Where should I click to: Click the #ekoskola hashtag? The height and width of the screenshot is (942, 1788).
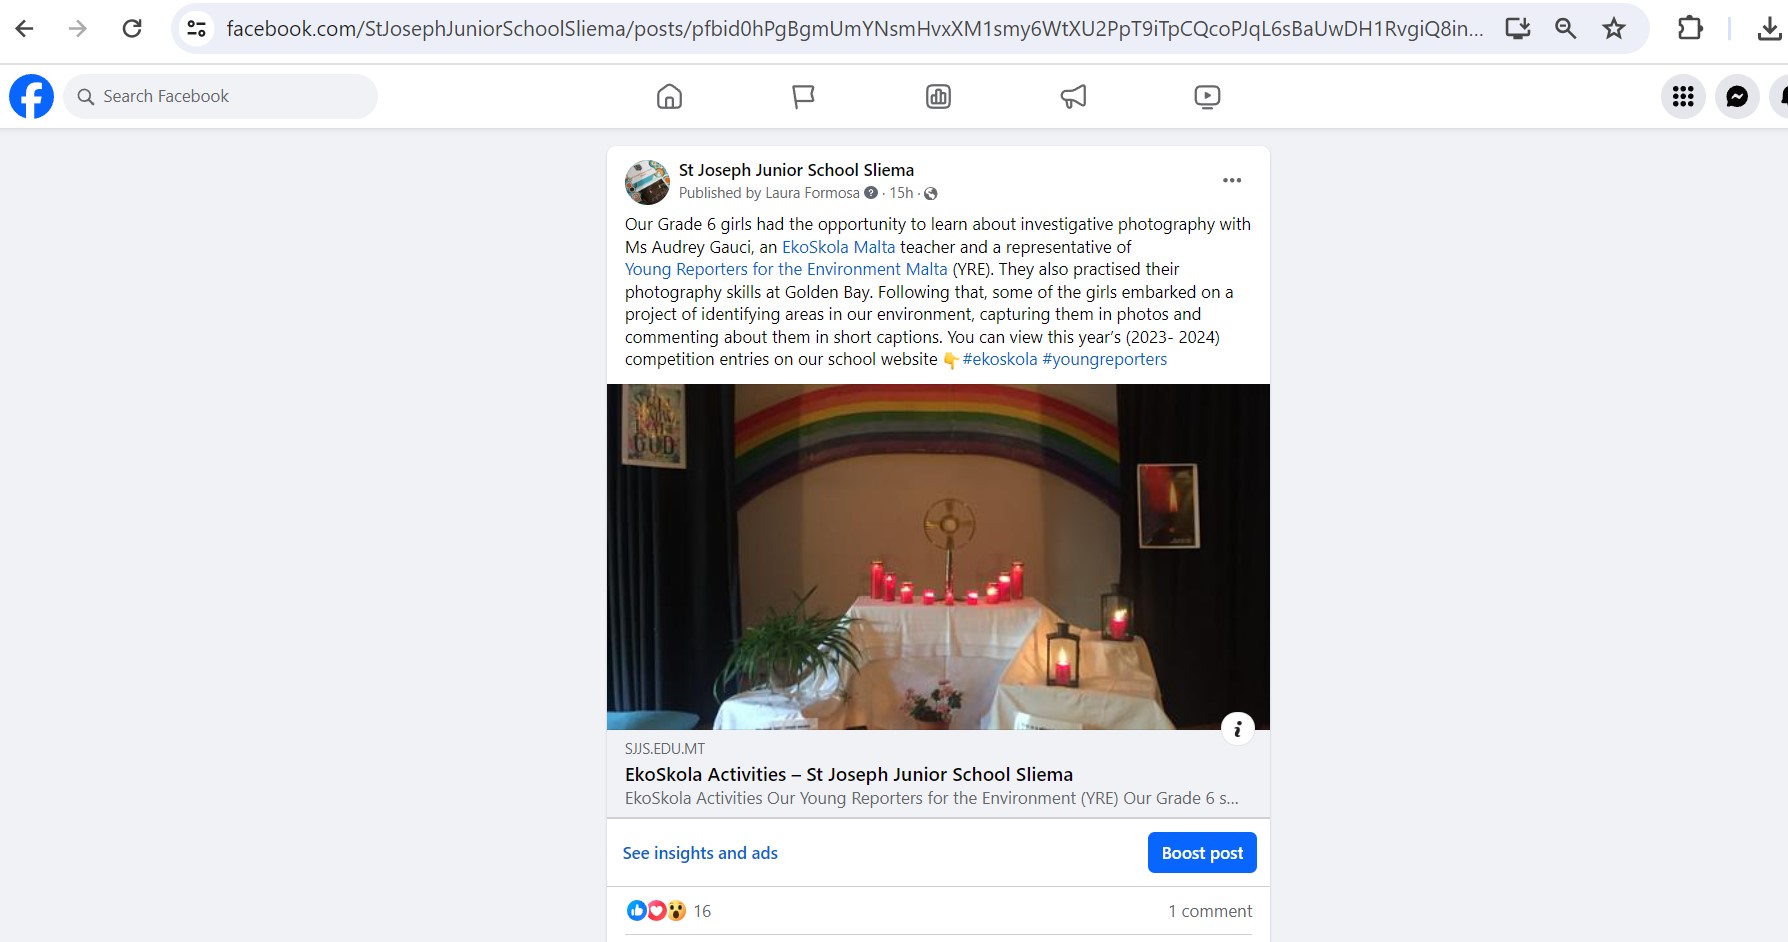(999, 359)
